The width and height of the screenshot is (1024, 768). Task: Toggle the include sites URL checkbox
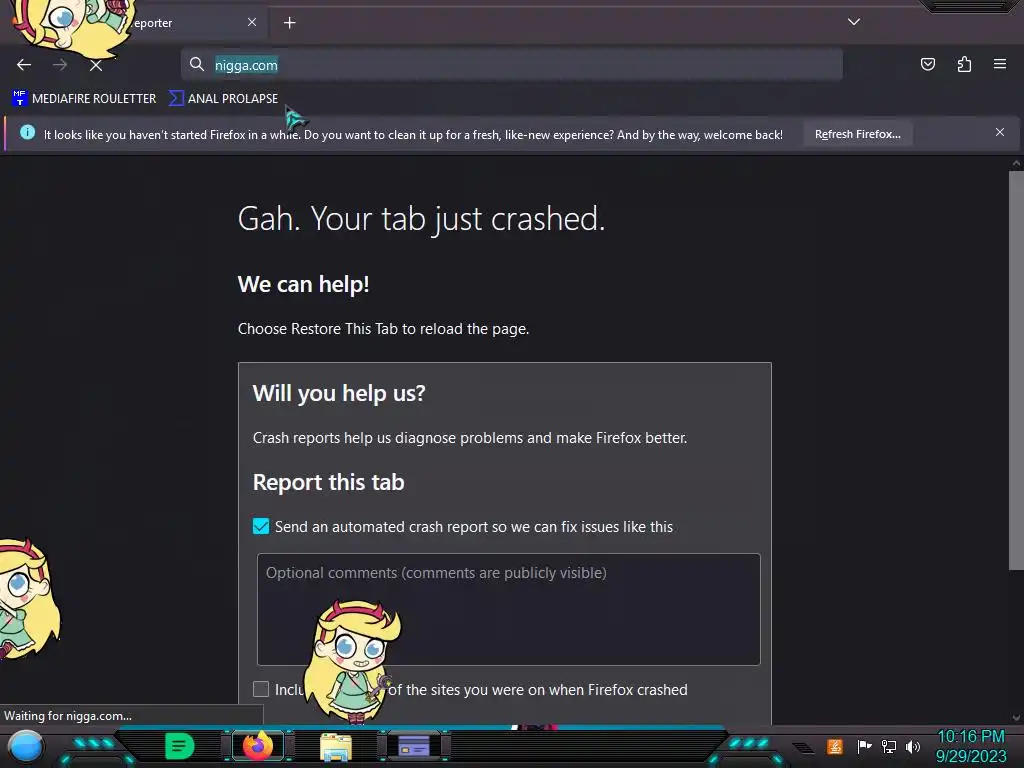pyautogui.click(x=261, y=689)
